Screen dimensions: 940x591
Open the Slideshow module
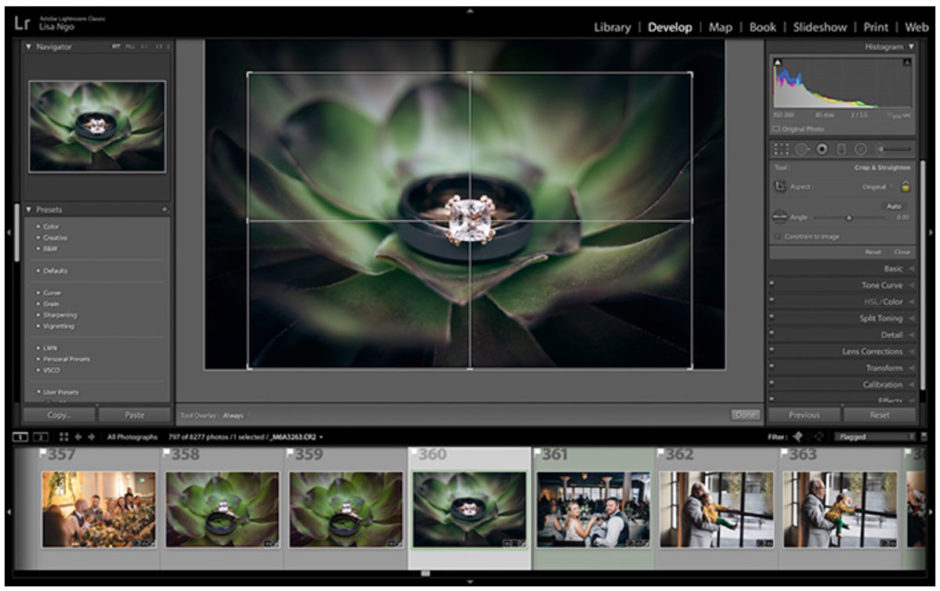point(819,27)
